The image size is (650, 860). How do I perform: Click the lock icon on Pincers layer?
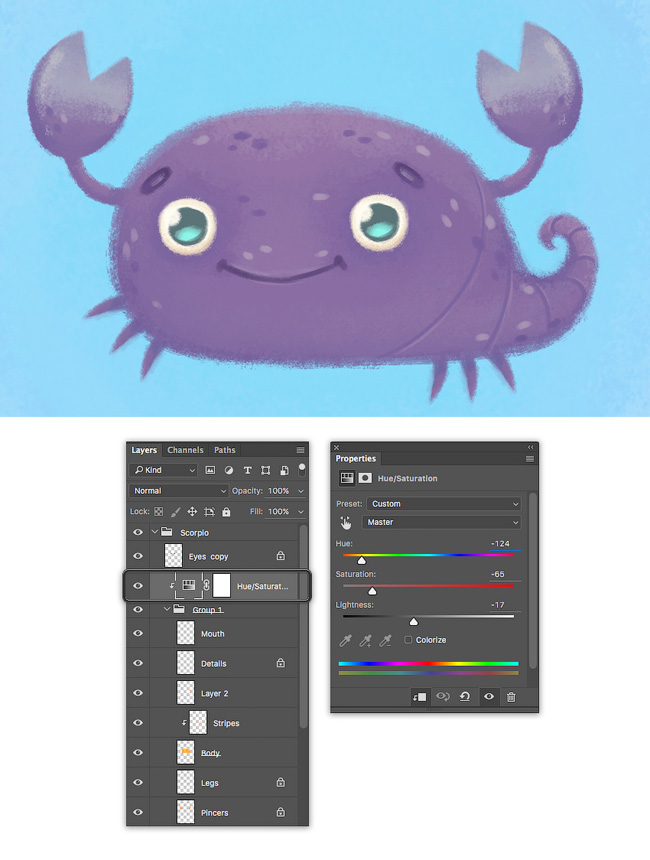coord(281,812)
